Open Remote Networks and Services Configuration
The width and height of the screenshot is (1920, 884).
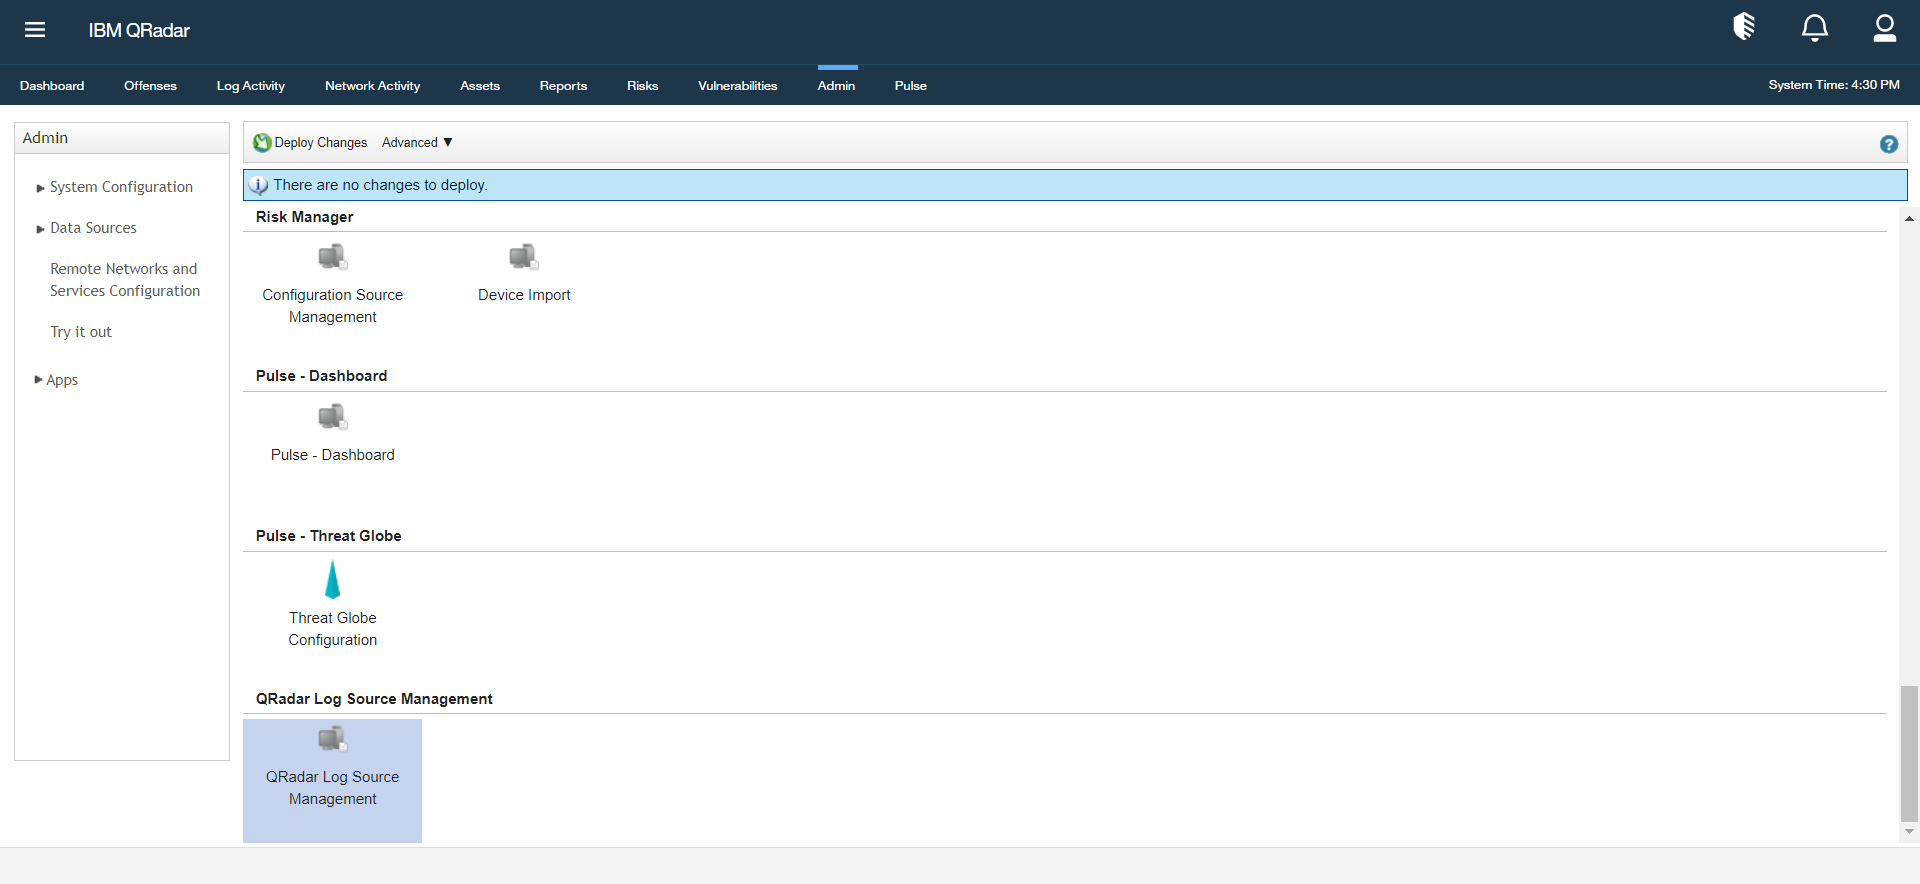(x=125, y=280)
